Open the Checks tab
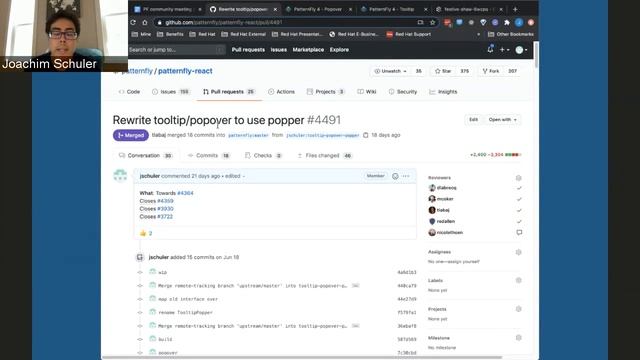This screenshot has width=640, height=360. pyautogui.click(x=263, y=156)
